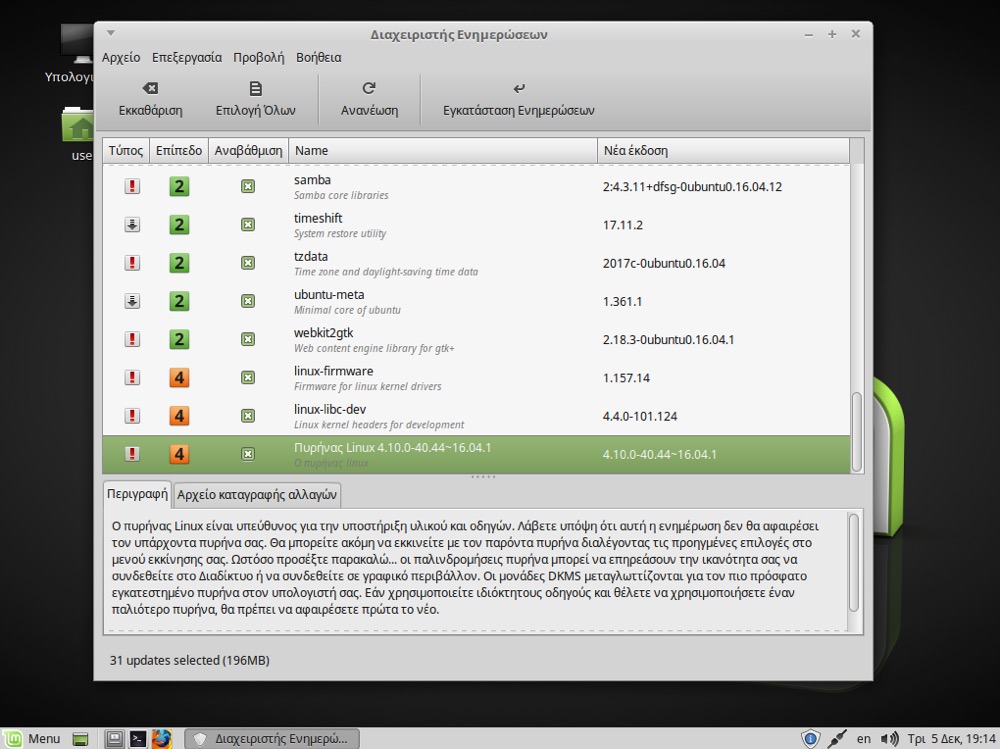1000x749 pixels.
Task: Click level 2 badge for timeshift
Action: pos(179,225)
